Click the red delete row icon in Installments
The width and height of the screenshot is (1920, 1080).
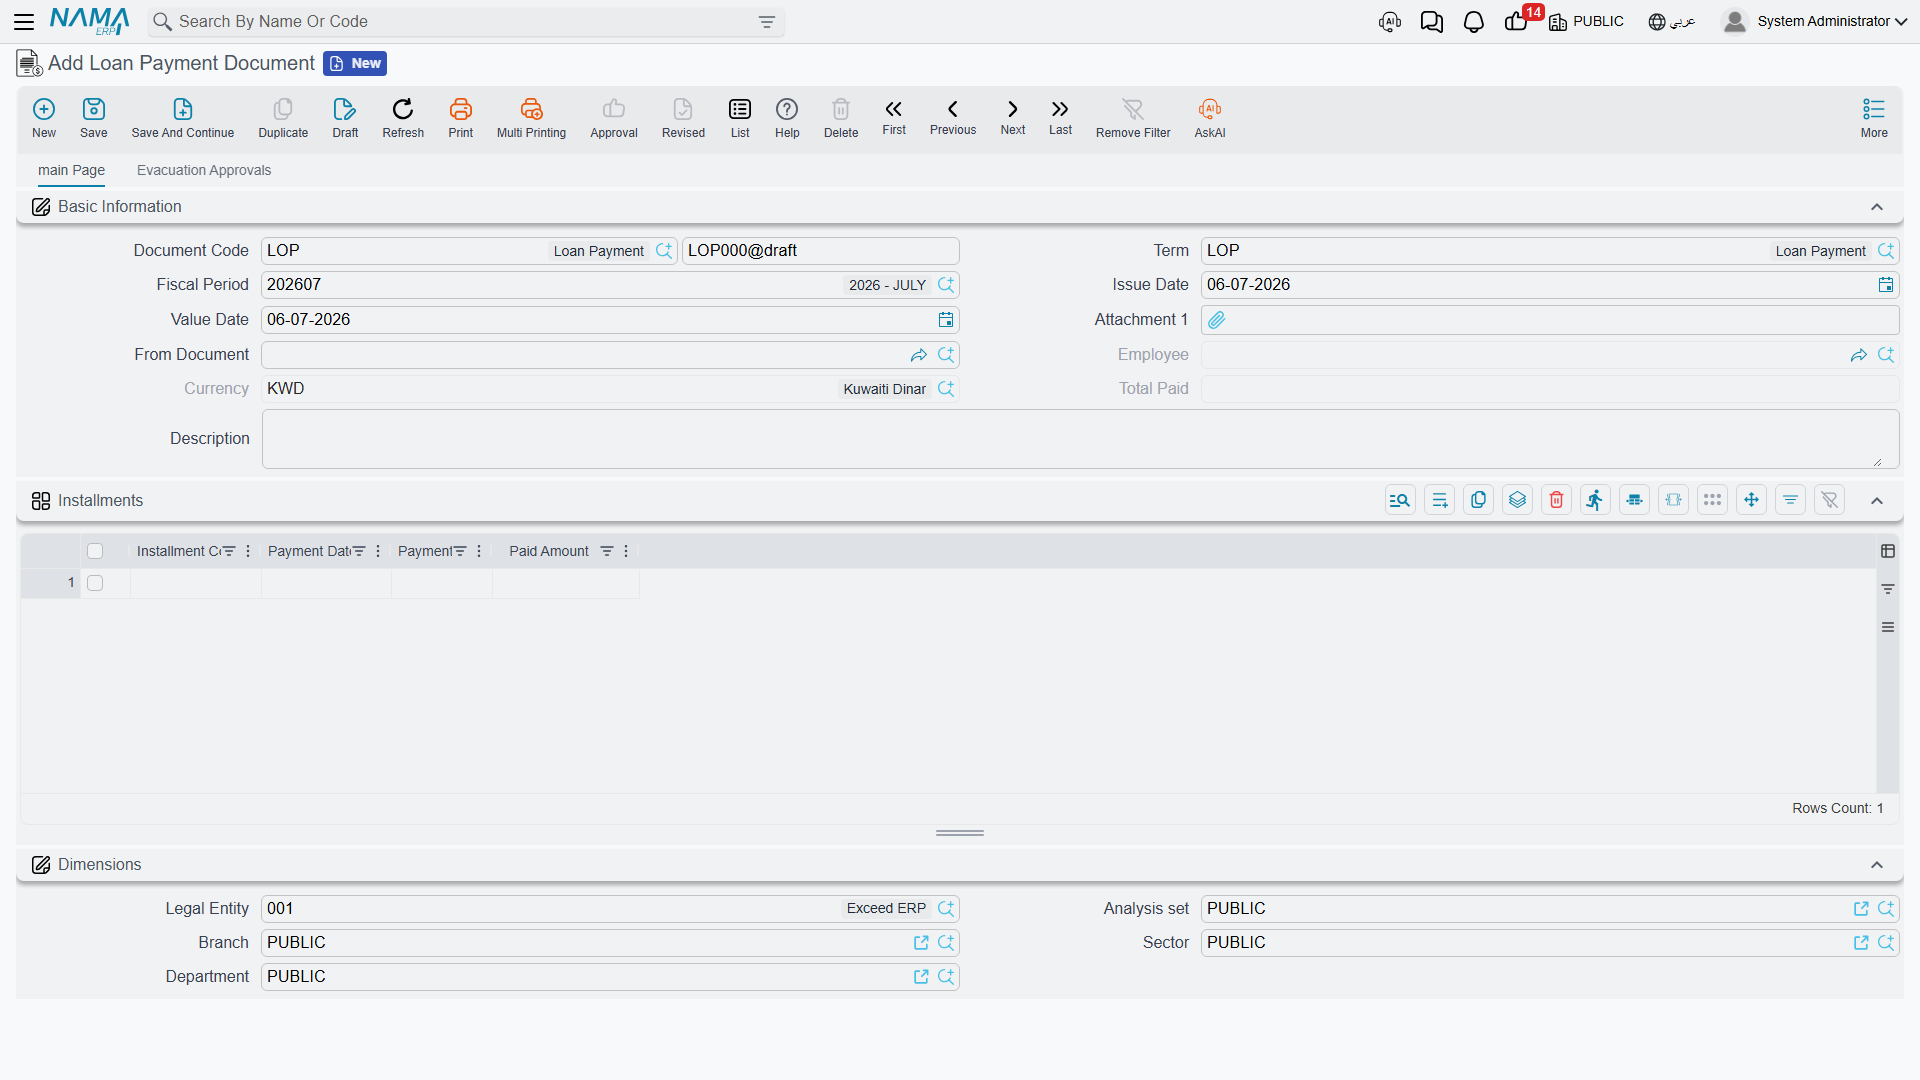tap(1557, 500)
